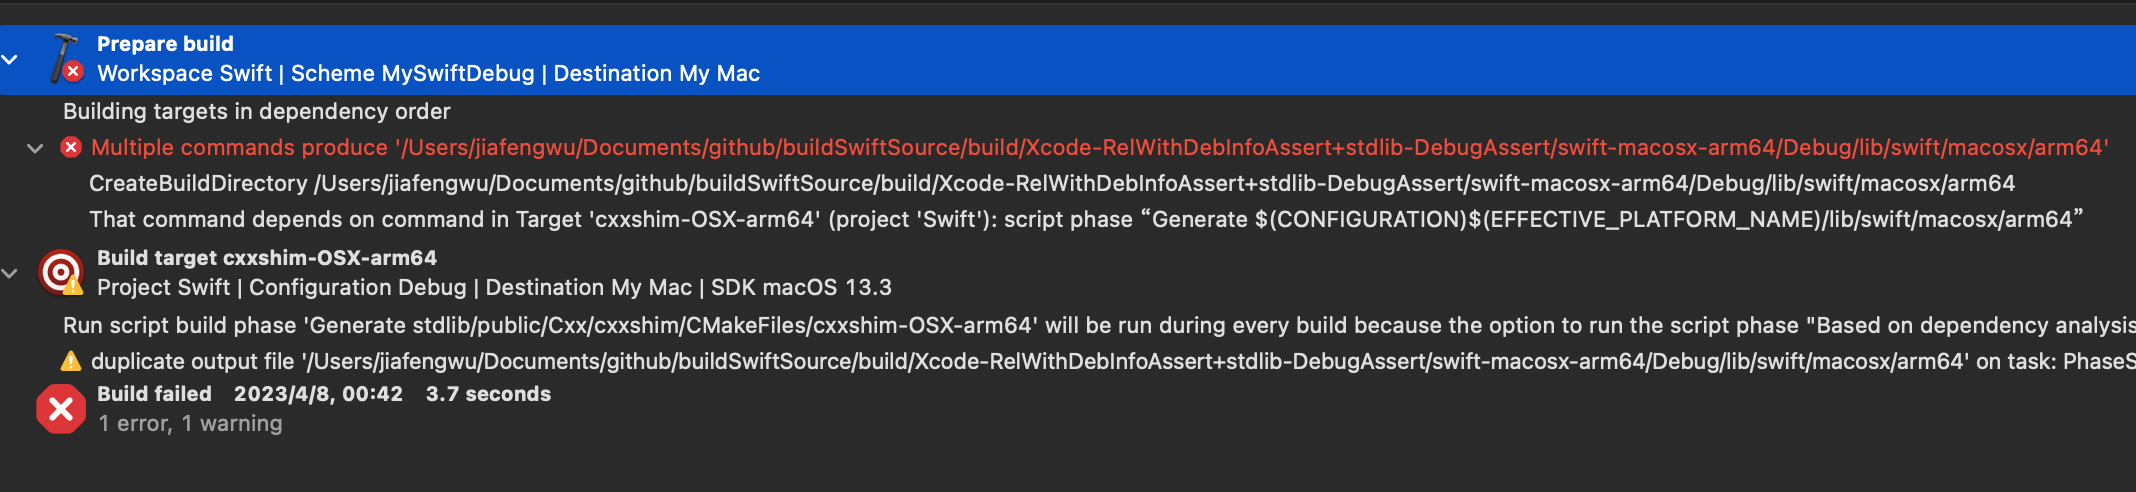Collapse the Build target cxxshim-OSX-arm64 chevron
The height and width of the screenshot is (492, 2136).
point(10,273)
